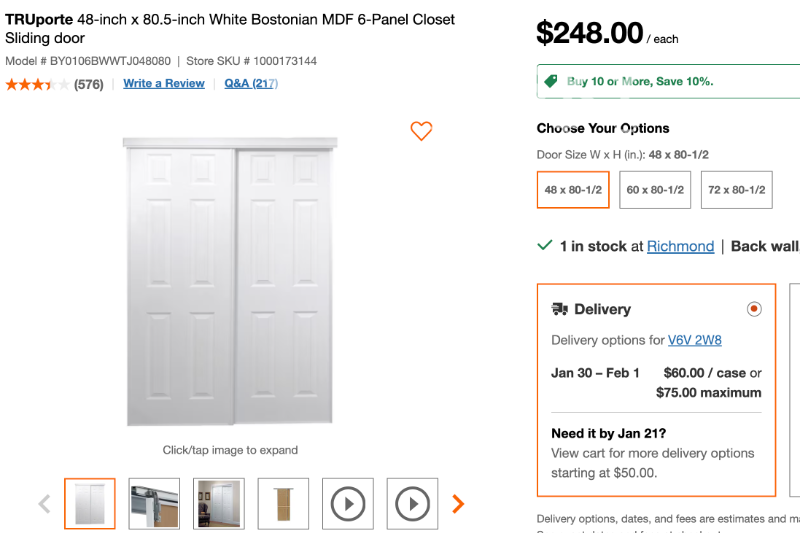Select the Delivery radio button
The height and width of the screenshot is (533, 800).
[754, 309]
